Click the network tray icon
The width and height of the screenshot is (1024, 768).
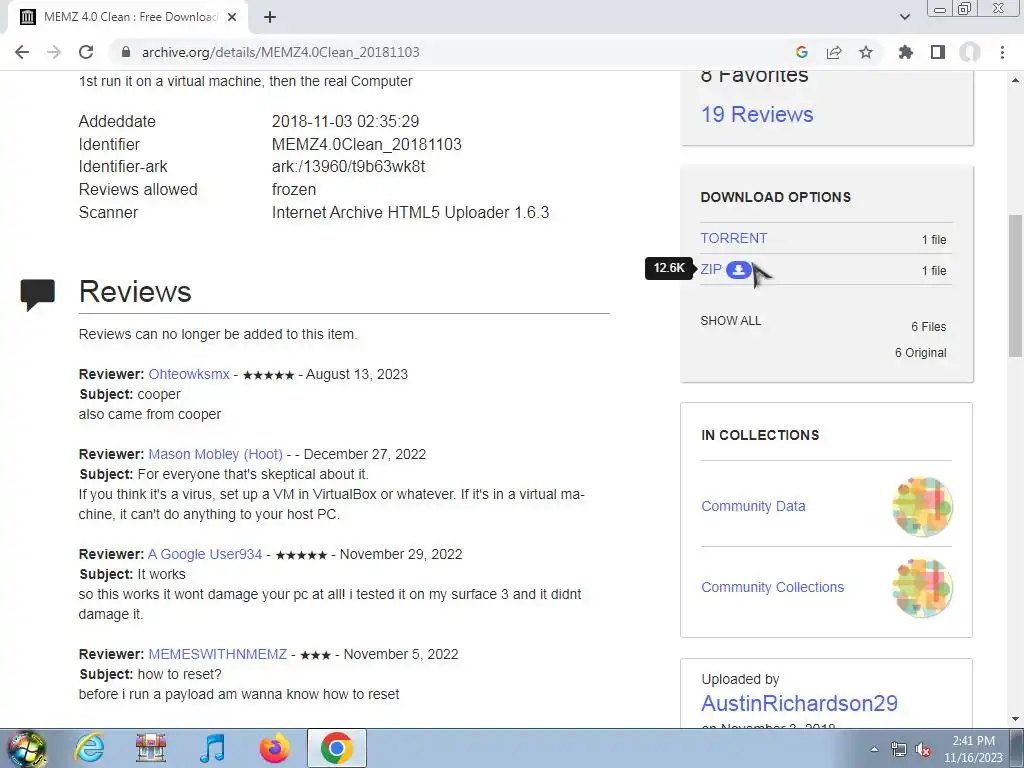[x=899, y=749]
